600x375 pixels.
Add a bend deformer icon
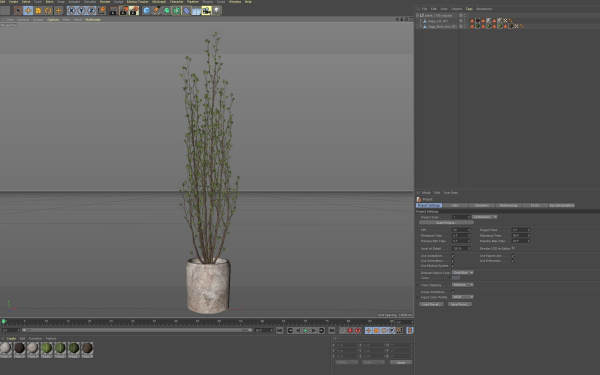tap(186, 11)
